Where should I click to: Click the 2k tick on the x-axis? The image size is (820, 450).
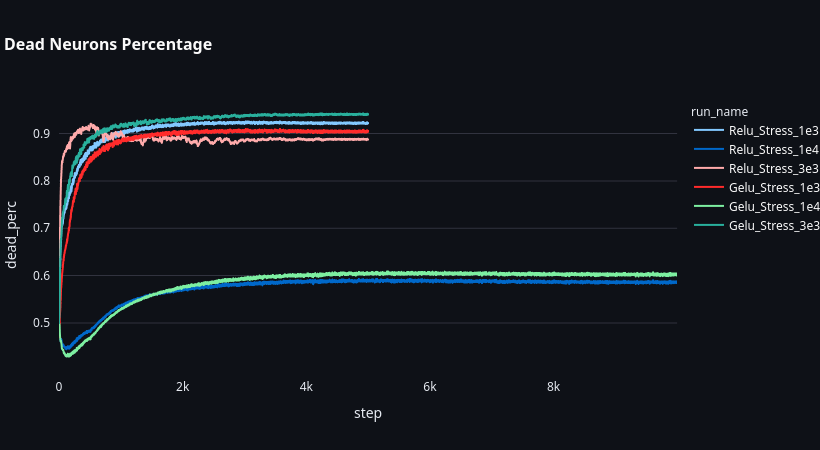[182, 386]
